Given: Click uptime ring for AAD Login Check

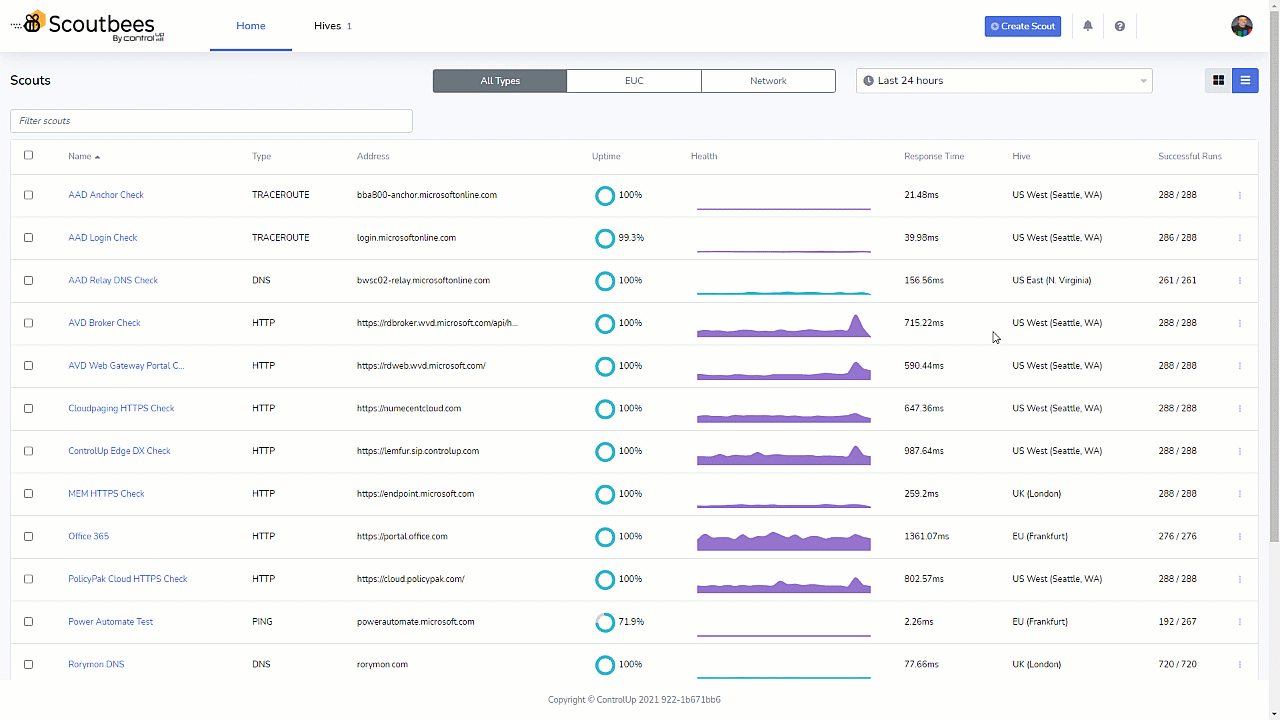Looking at the screenshot, I should [x=605, y=238].
